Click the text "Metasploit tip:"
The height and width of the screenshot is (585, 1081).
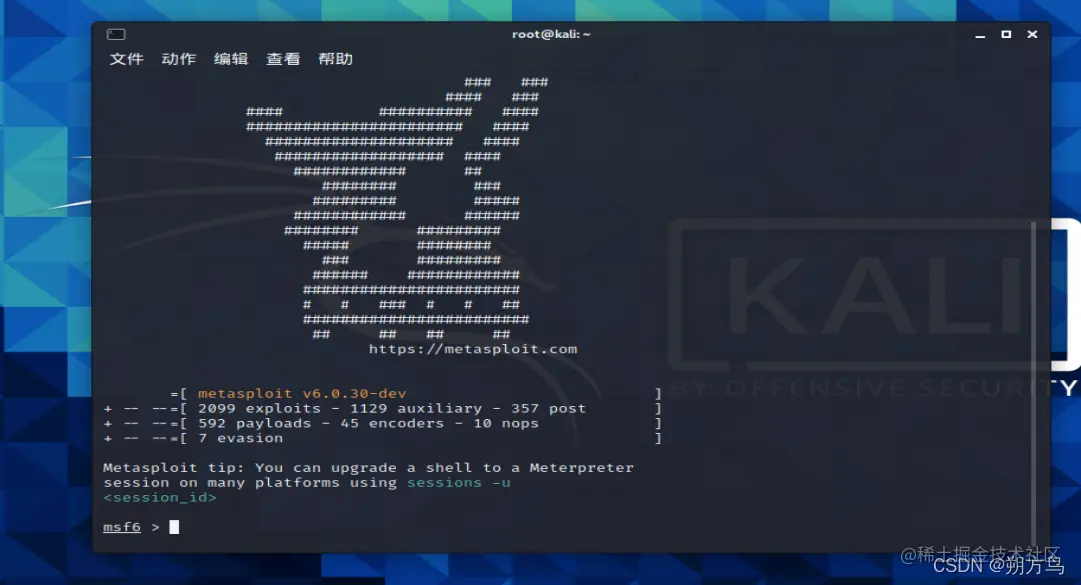[x=174, y=468]
